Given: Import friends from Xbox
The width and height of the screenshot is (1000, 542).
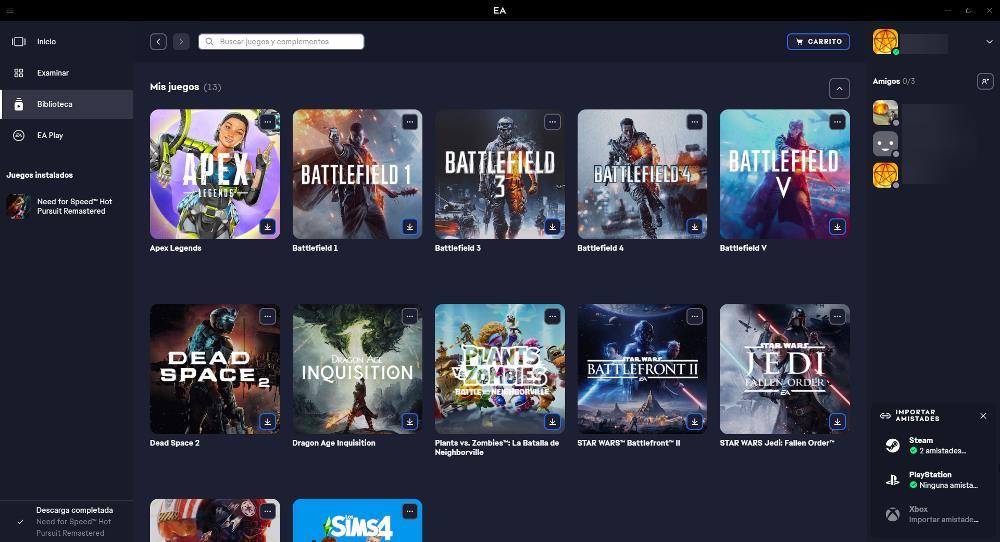Looking at the screenshot, I should tap(934, 514).
